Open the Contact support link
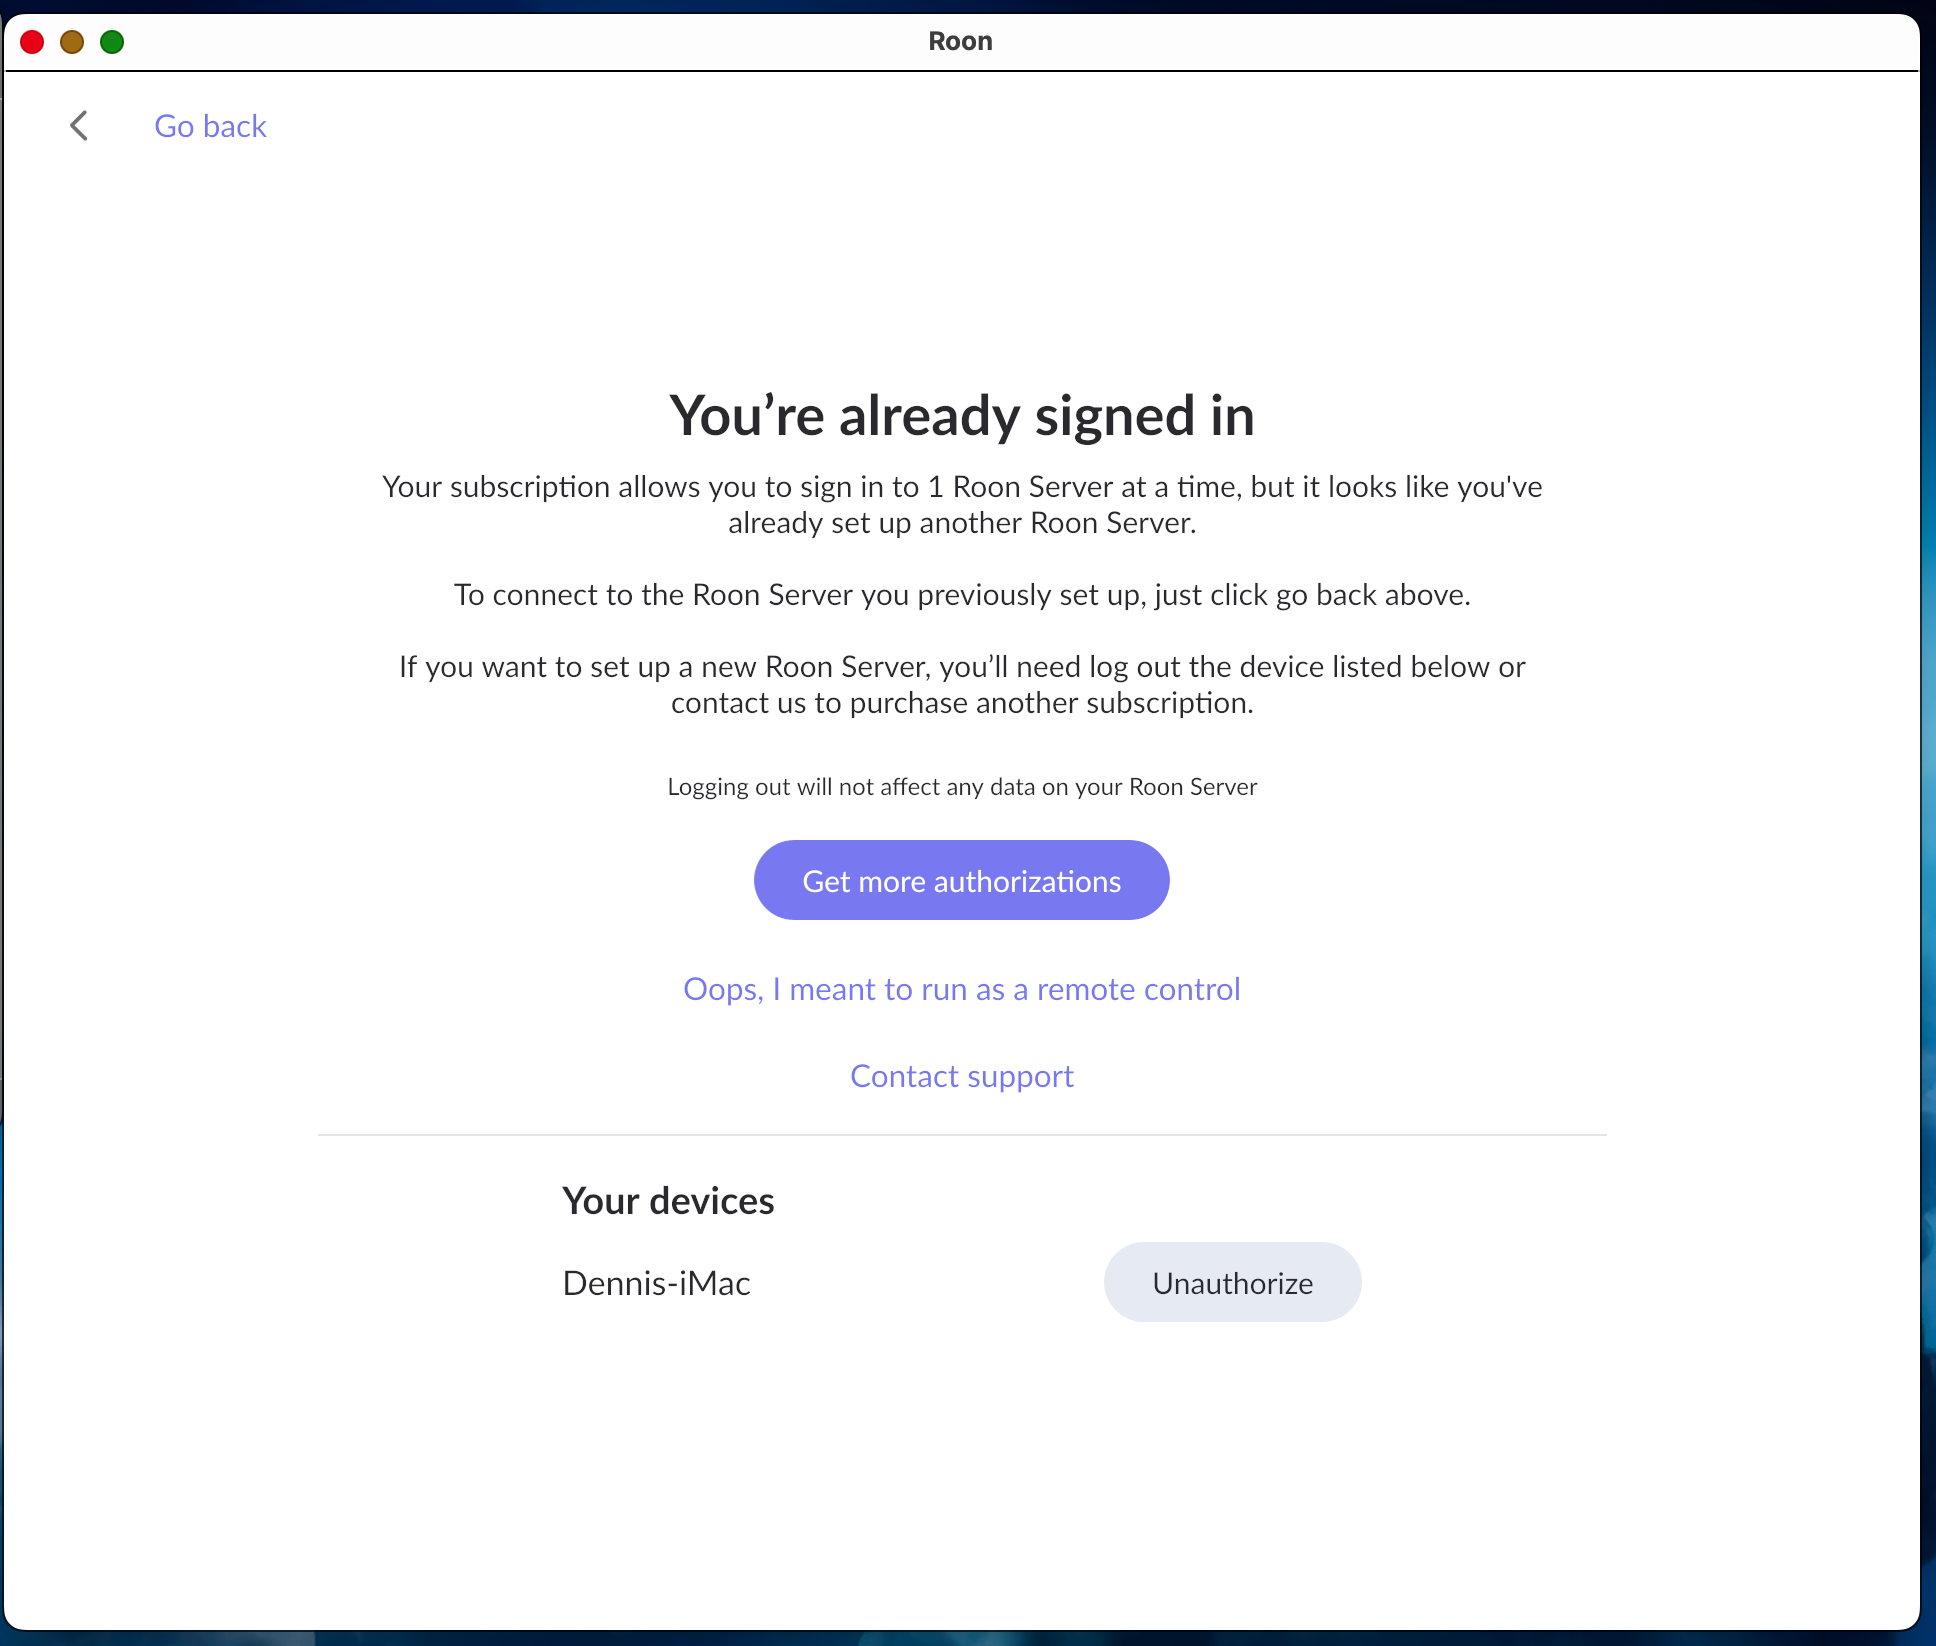The height and width of the screenshot is (1646, 1936). pos(961,1076)
